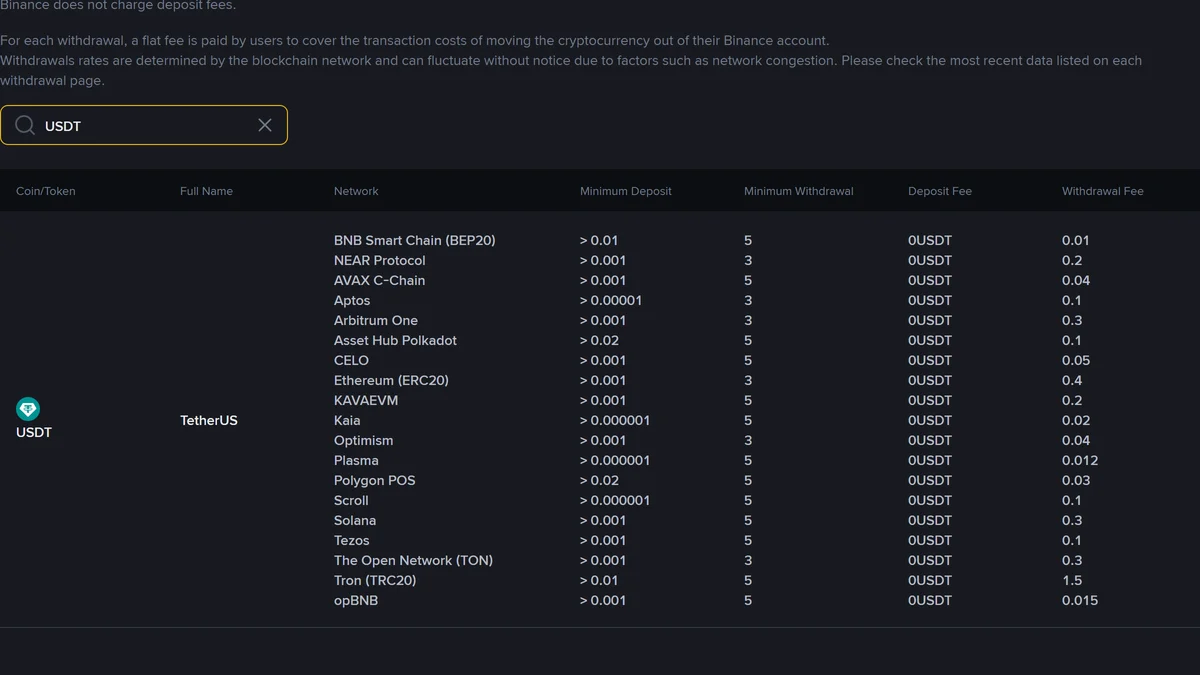Click the opBNB network entry
The width and height of the screenshot is (1200, 675).
[356, 600]
